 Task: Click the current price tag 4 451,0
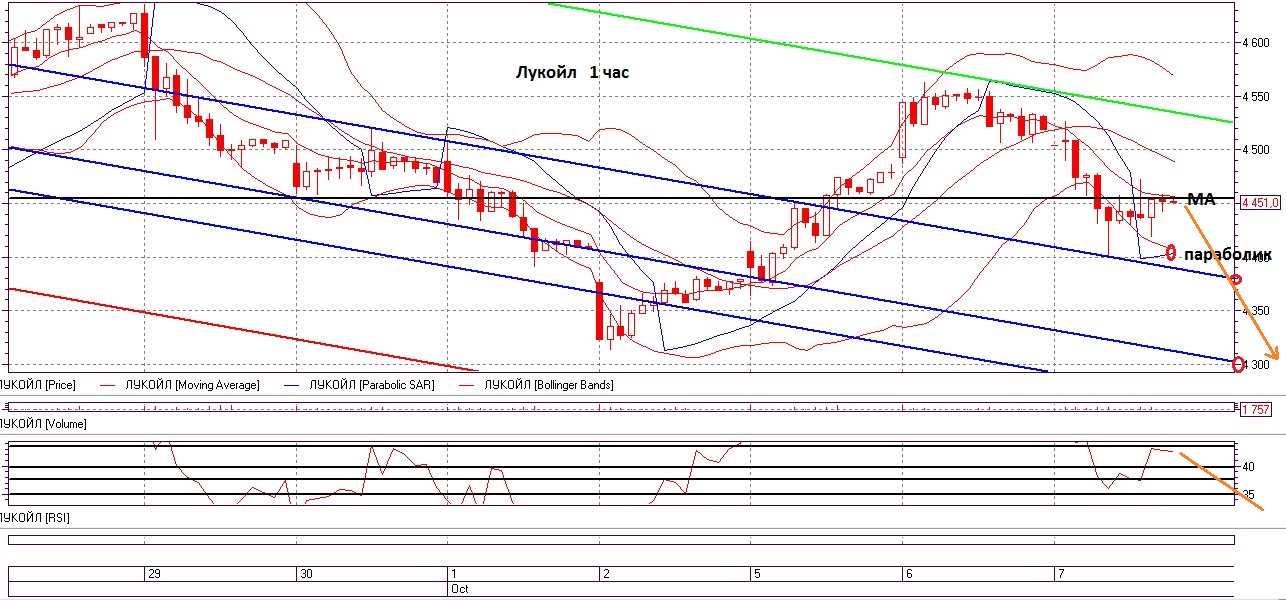tap(1261, 203)
